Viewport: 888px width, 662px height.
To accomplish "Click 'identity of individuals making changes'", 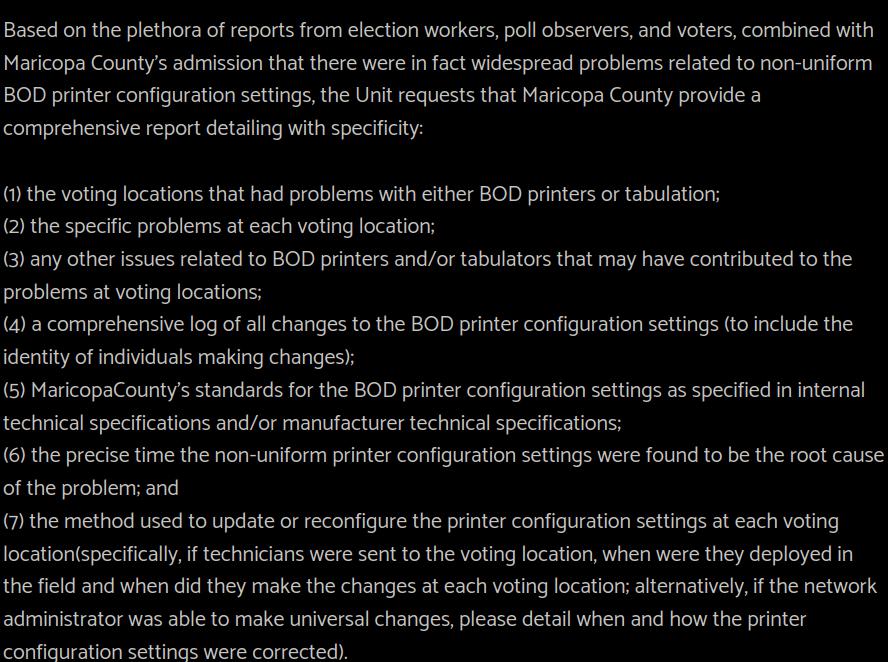I will 178,357.
